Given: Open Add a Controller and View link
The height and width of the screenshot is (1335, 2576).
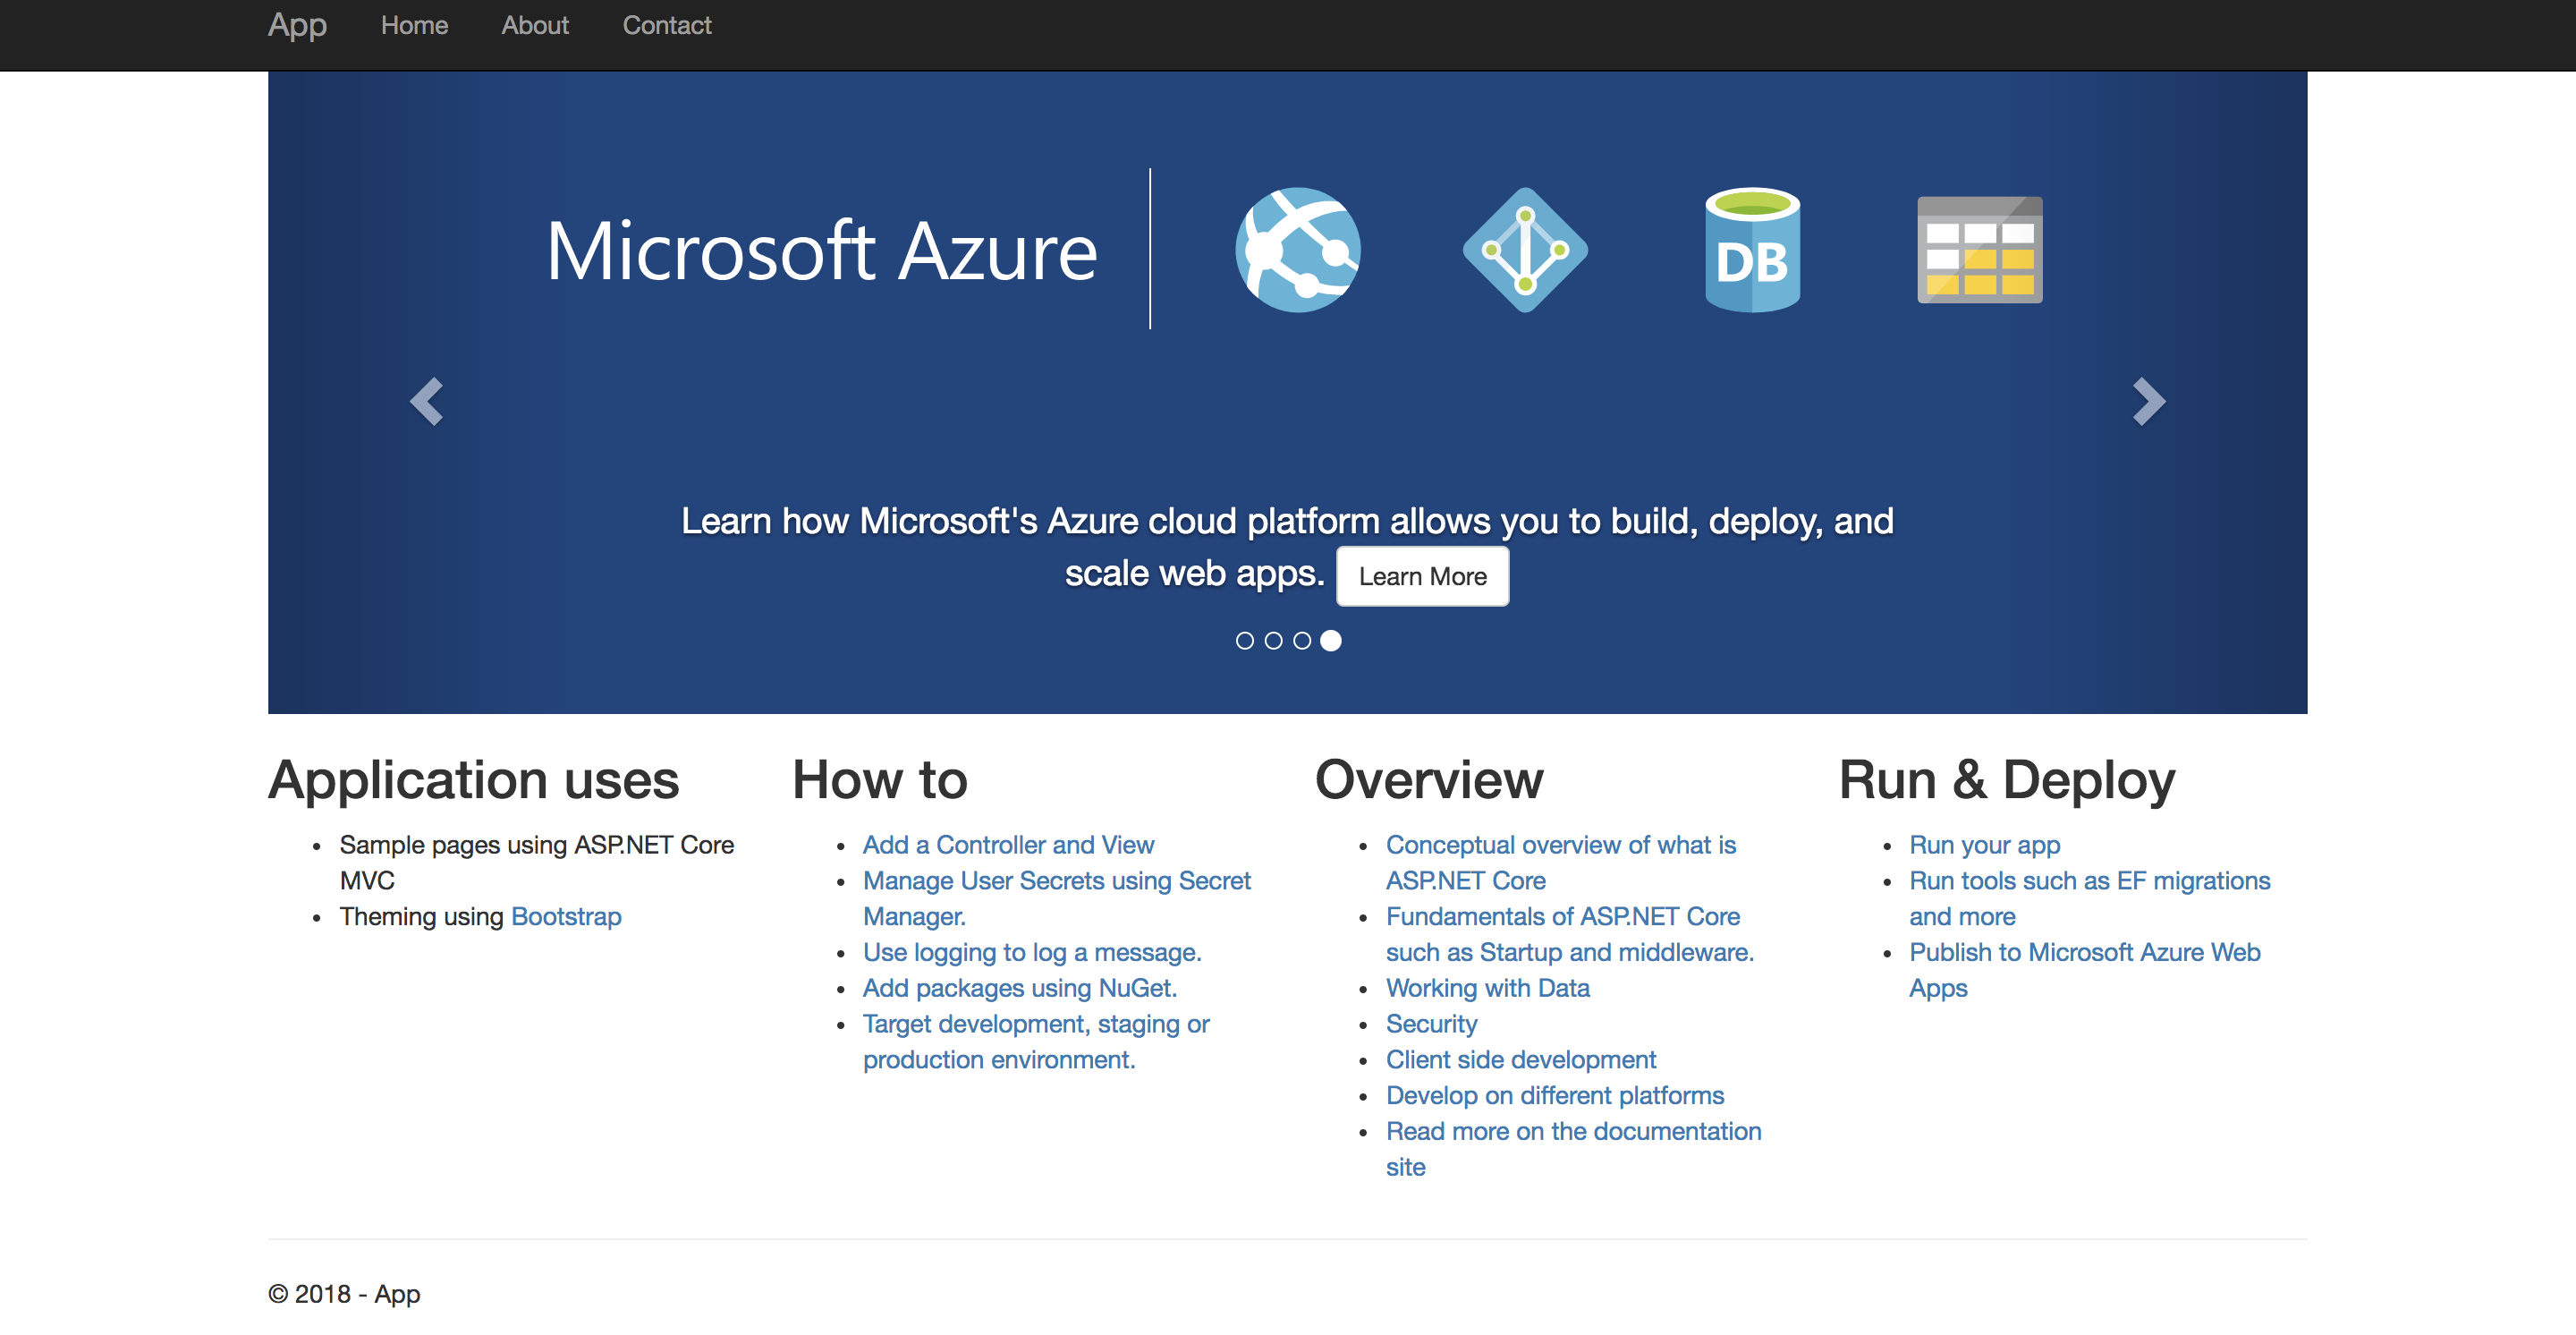Looking at the screenshot, I should [1008, 845].
